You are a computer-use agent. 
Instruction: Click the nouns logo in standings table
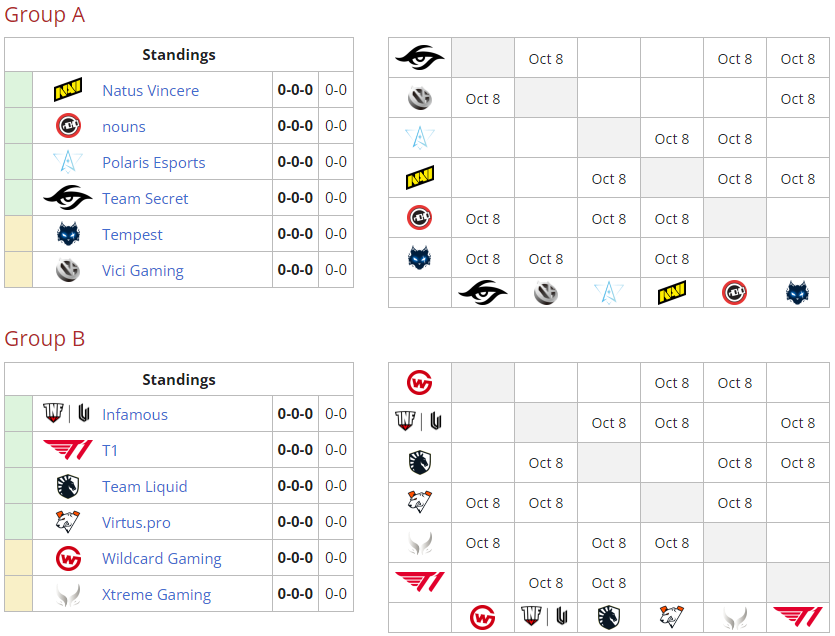pos(68,126)
